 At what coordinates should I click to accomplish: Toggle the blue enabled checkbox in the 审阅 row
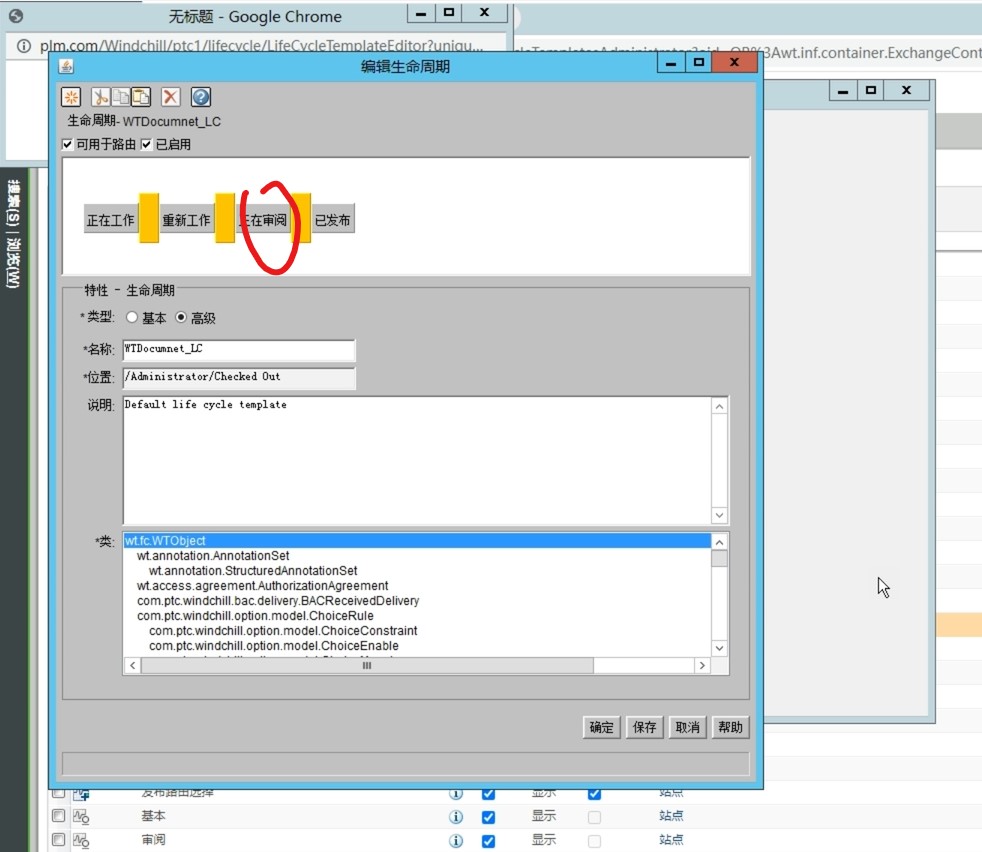(x=488, y=841)
